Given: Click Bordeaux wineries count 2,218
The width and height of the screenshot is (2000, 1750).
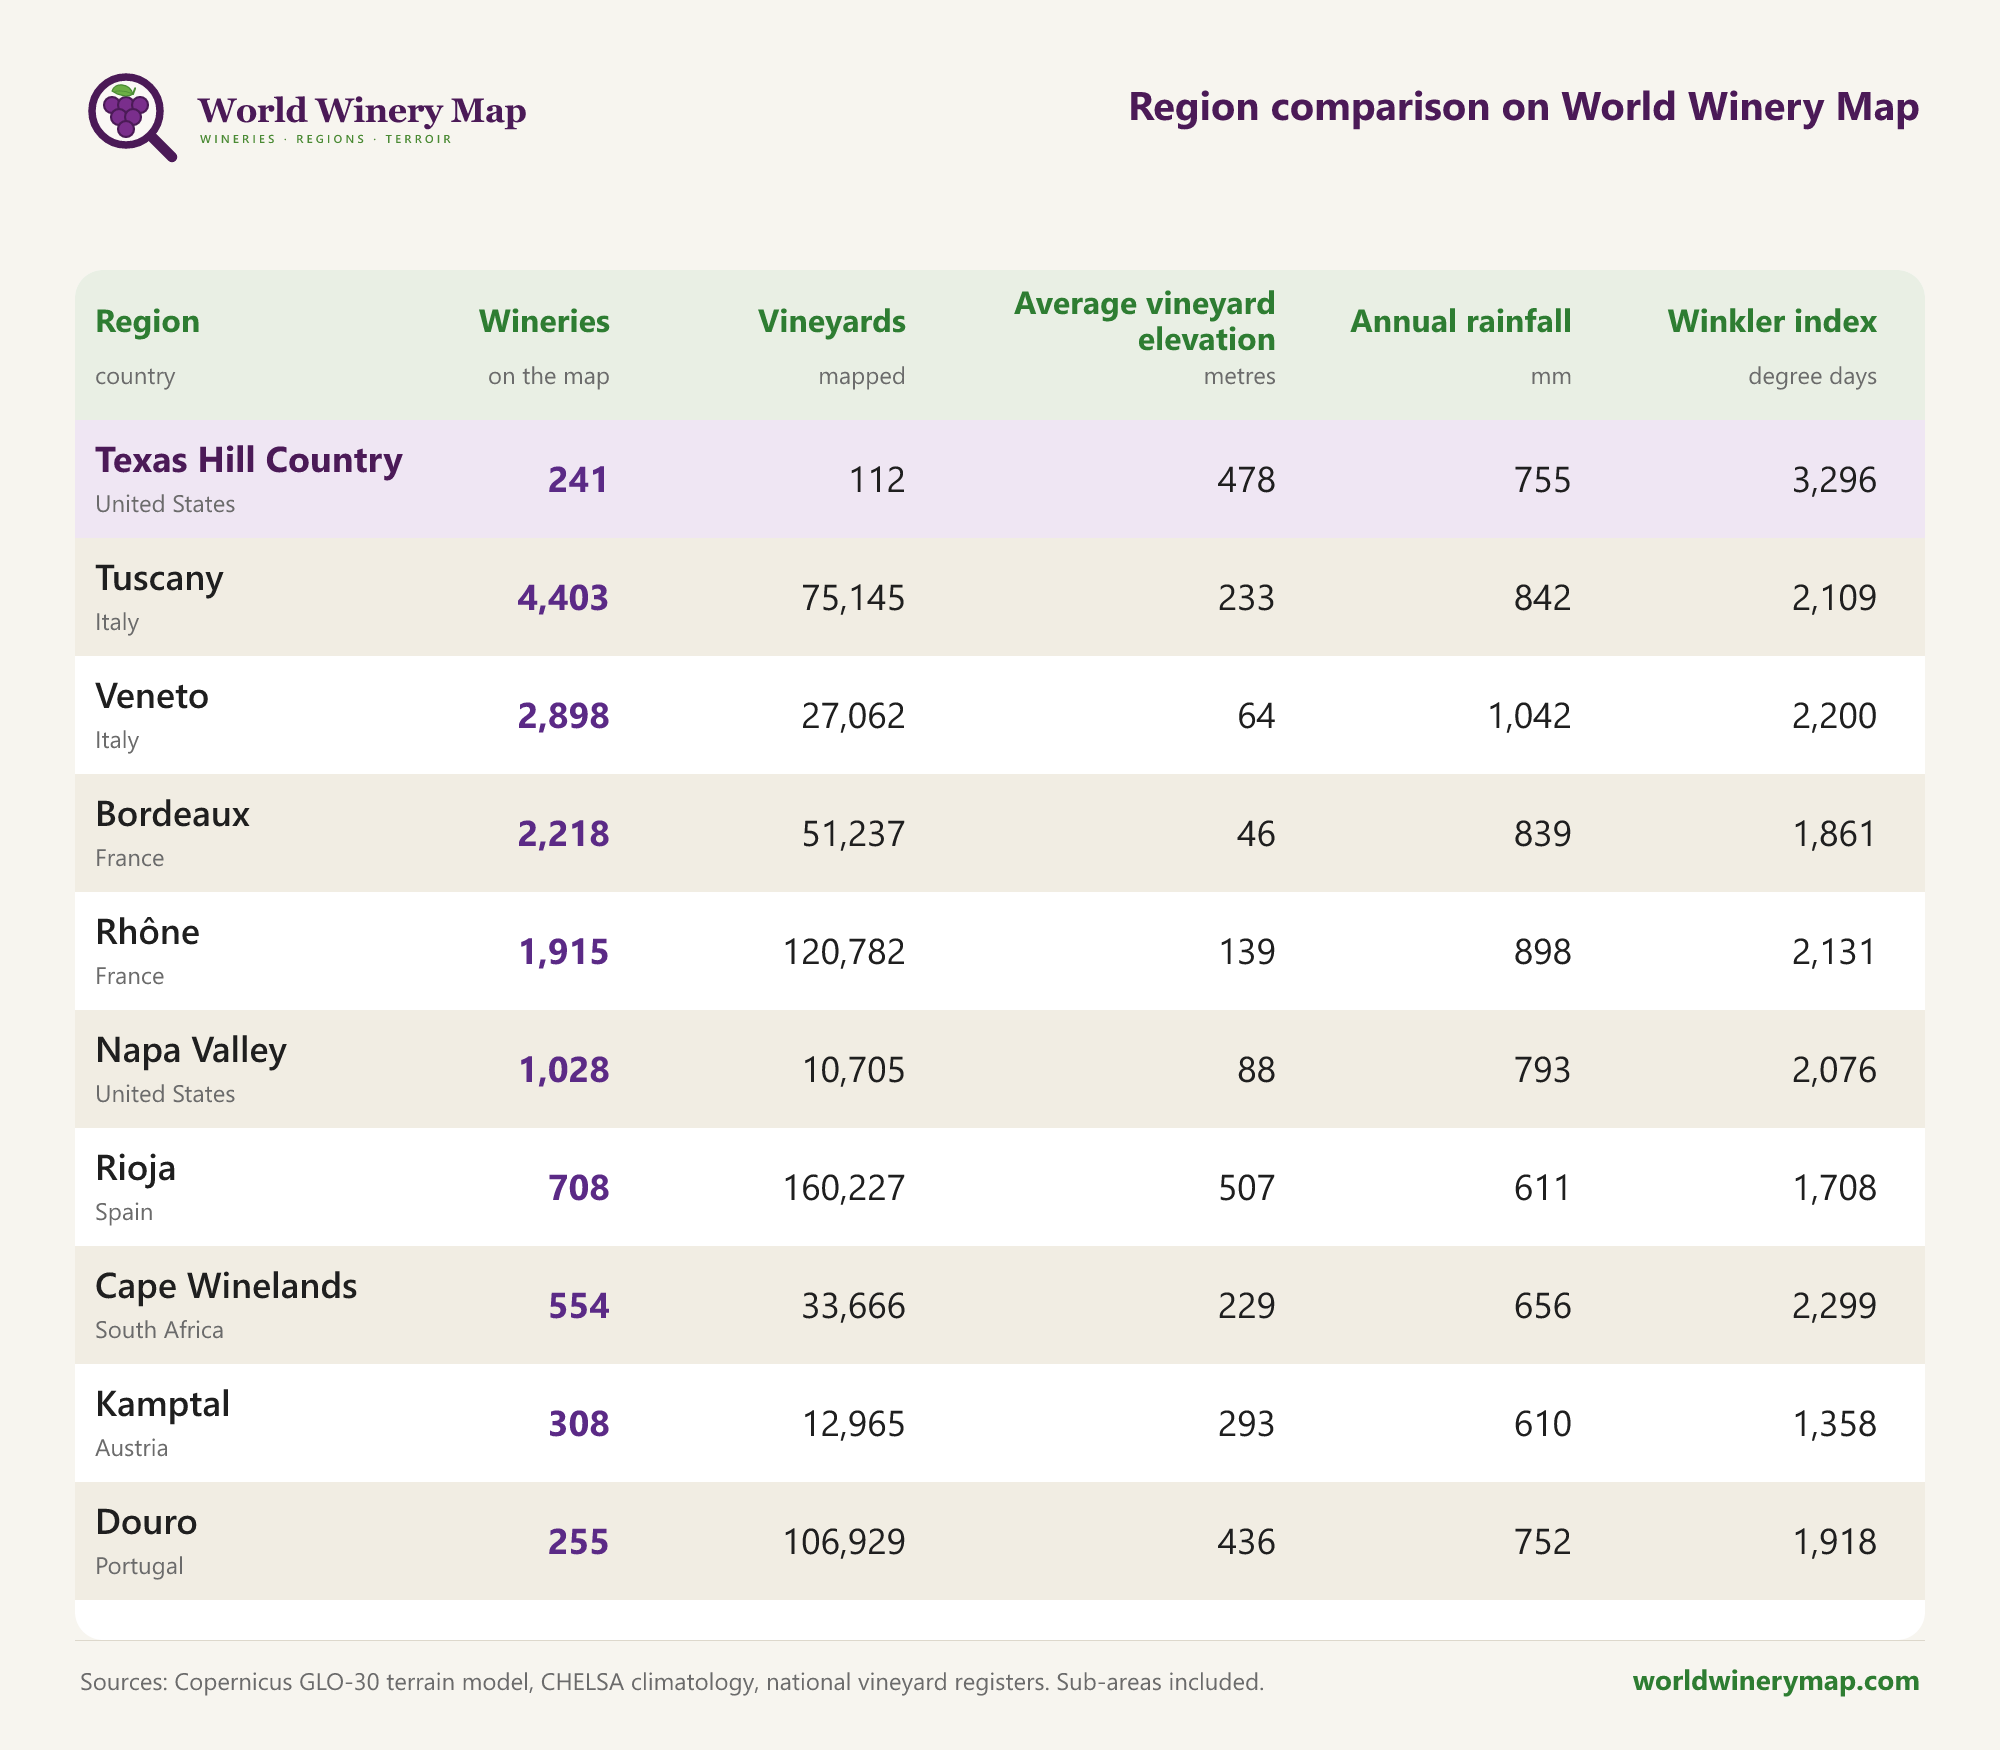Looking at the screenshot, I should [563, 834].
